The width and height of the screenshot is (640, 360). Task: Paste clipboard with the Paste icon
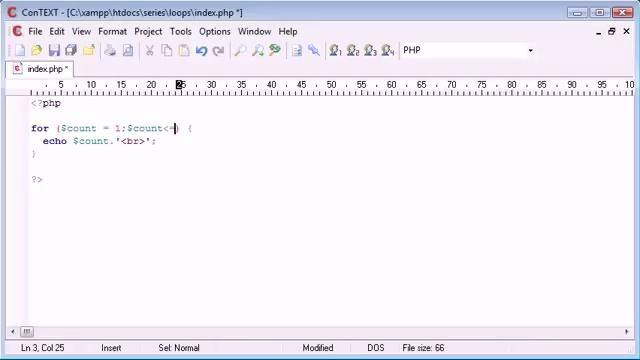point(184,51)
